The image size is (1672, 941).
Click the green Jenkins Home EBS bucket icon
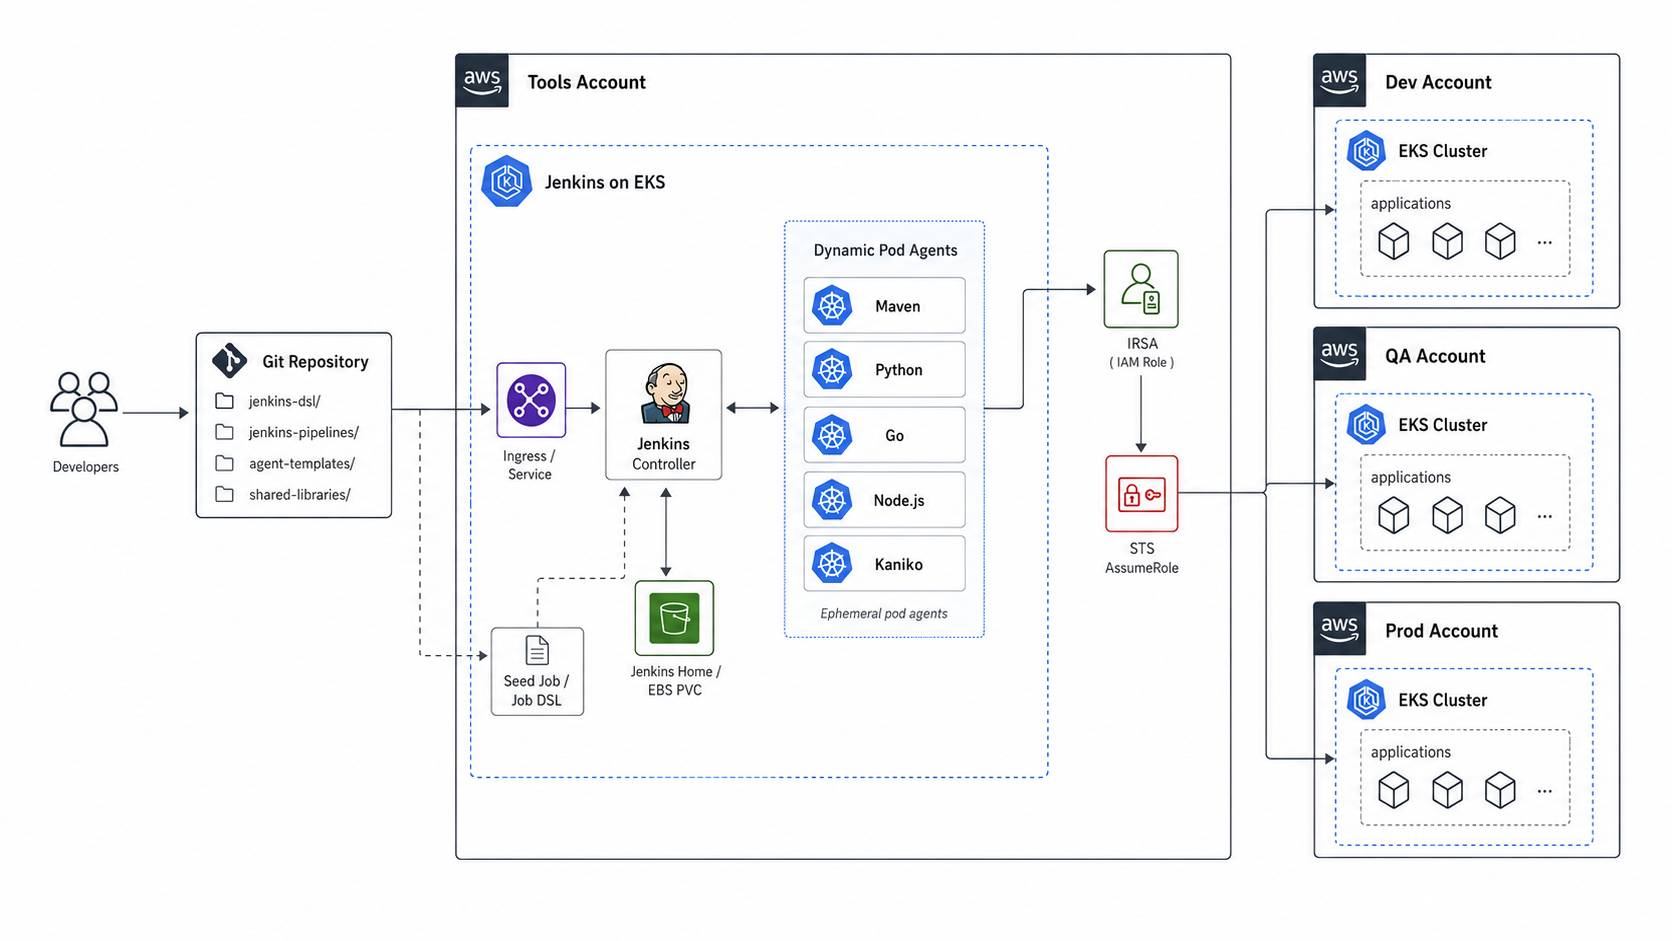[x=674, y=618]
